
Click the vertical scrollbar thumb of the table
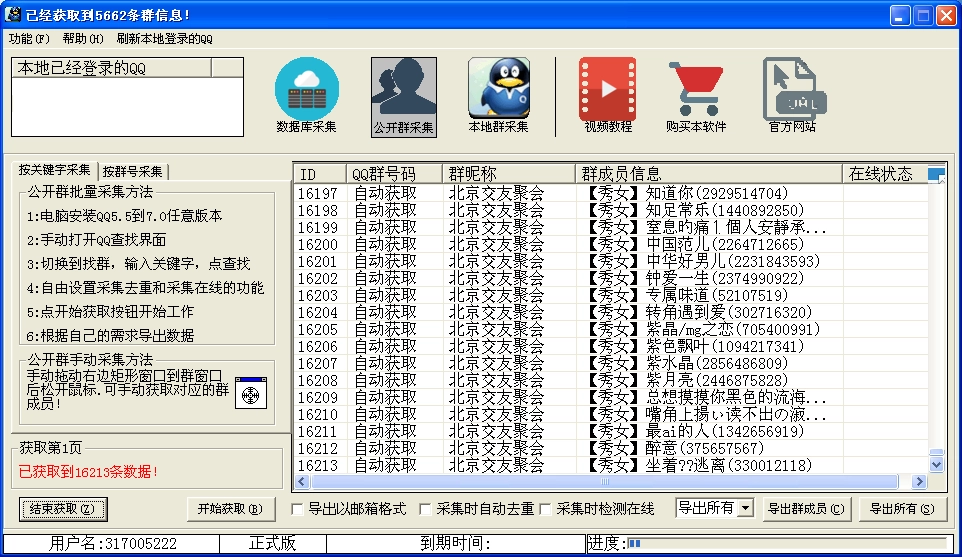[936, 453]
